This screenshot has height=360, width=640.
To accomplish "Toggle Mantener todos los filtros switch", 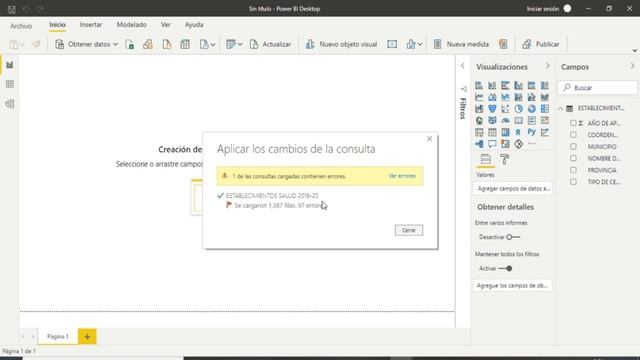I will (505, 269).
